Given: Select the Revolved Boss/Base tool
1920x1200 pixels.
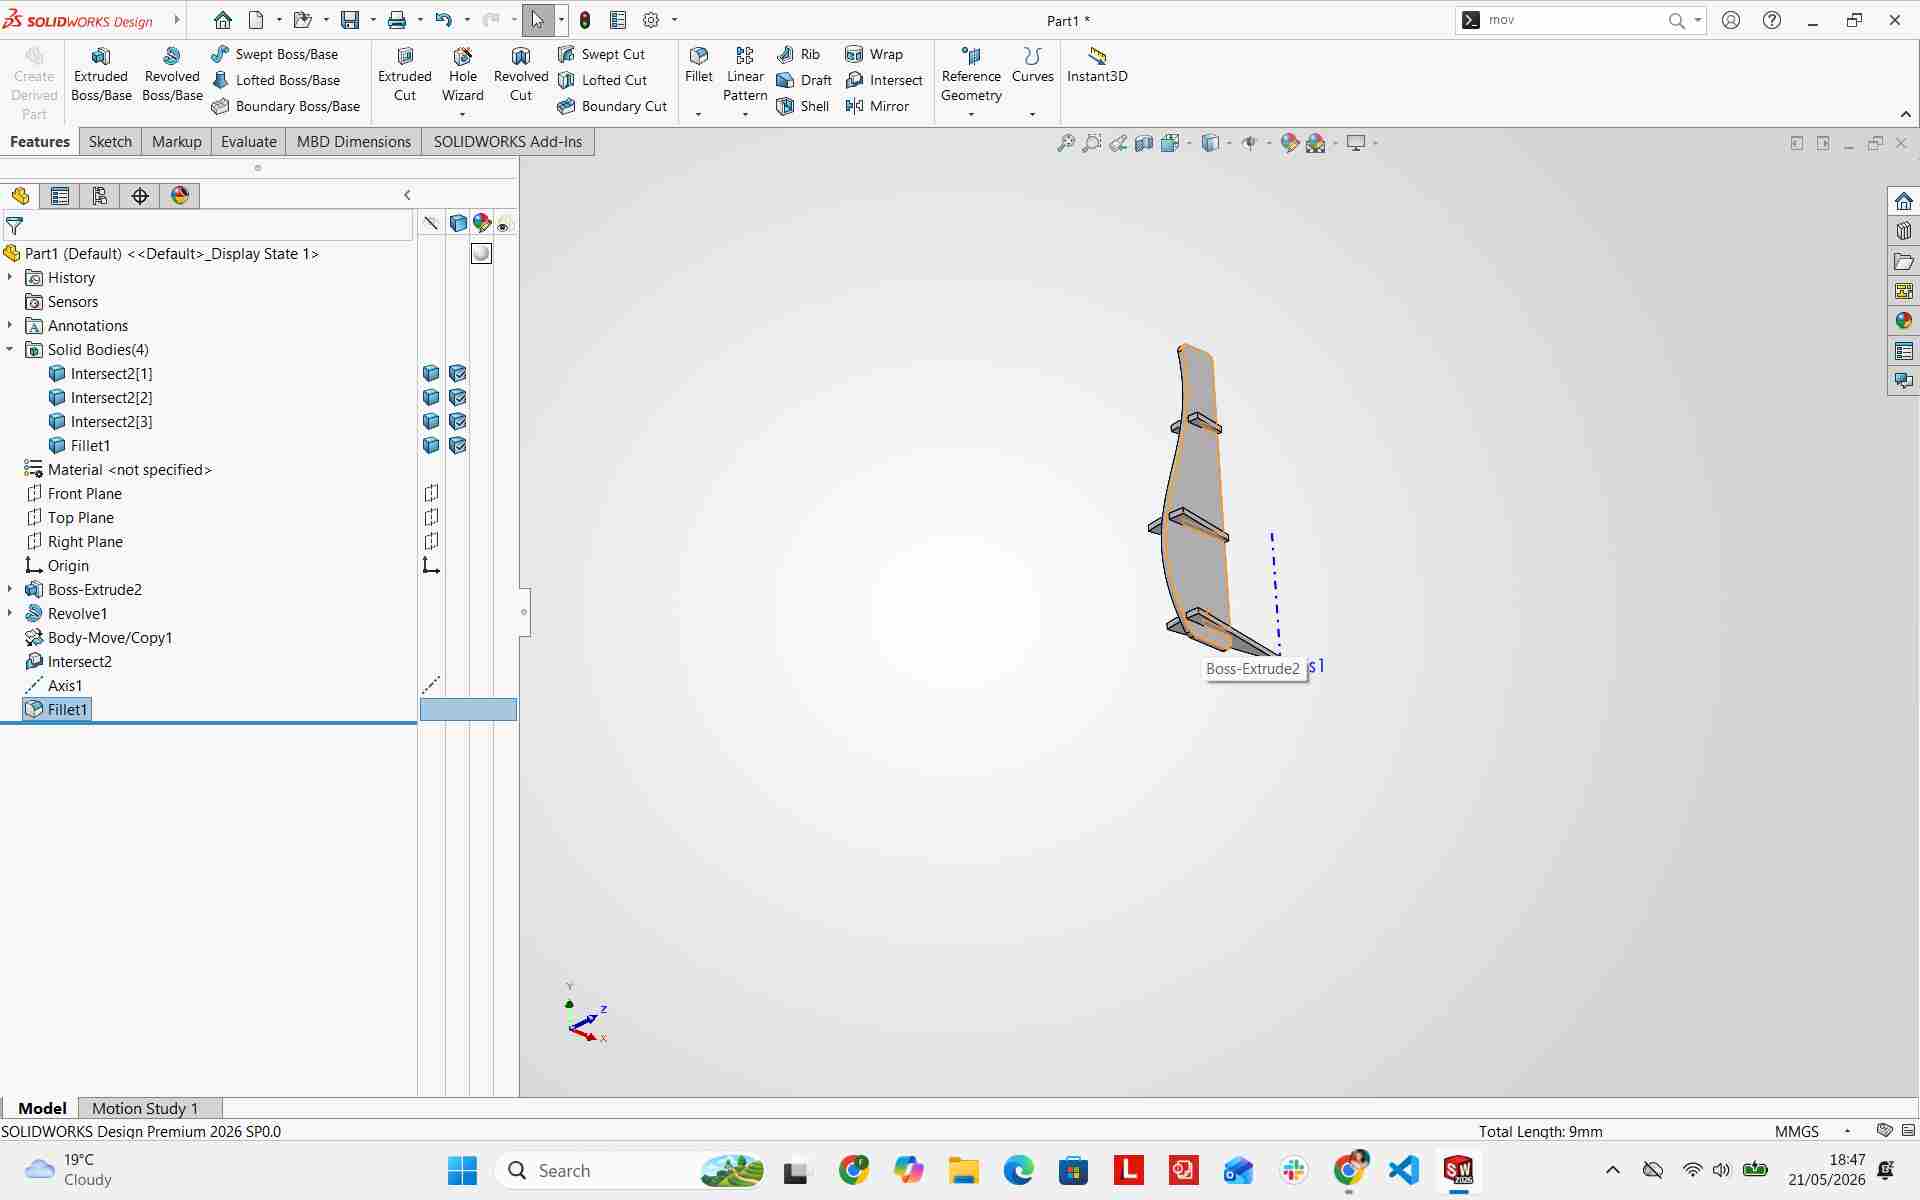Looking at the screenshot, I should coord(172,75).
